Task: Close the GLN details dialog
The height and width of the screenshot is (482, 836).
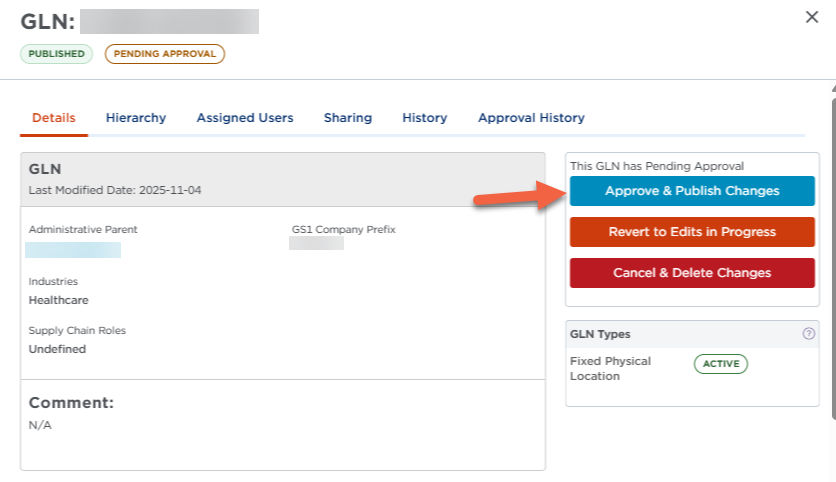Action: [812, 17]
